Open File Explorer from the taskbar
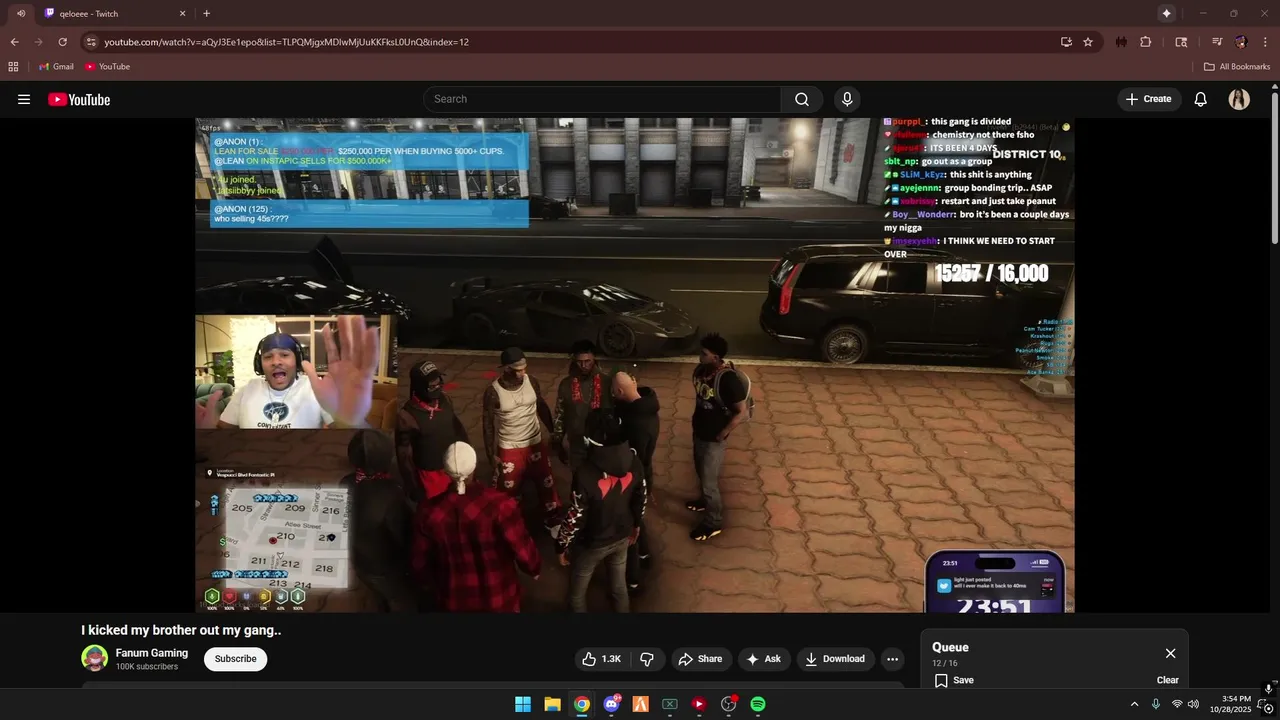 (552, 704)
